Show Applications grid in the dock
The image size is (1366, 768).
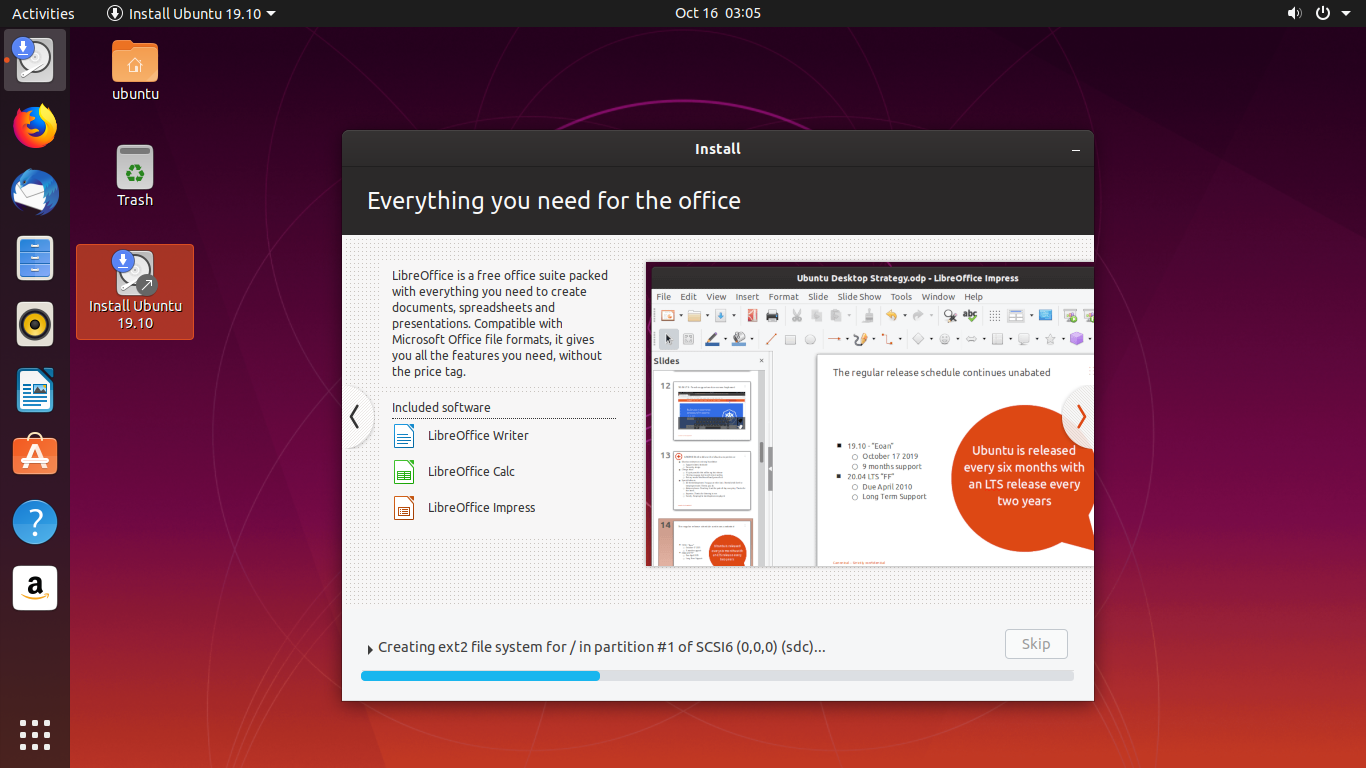(x=35, y=734)
